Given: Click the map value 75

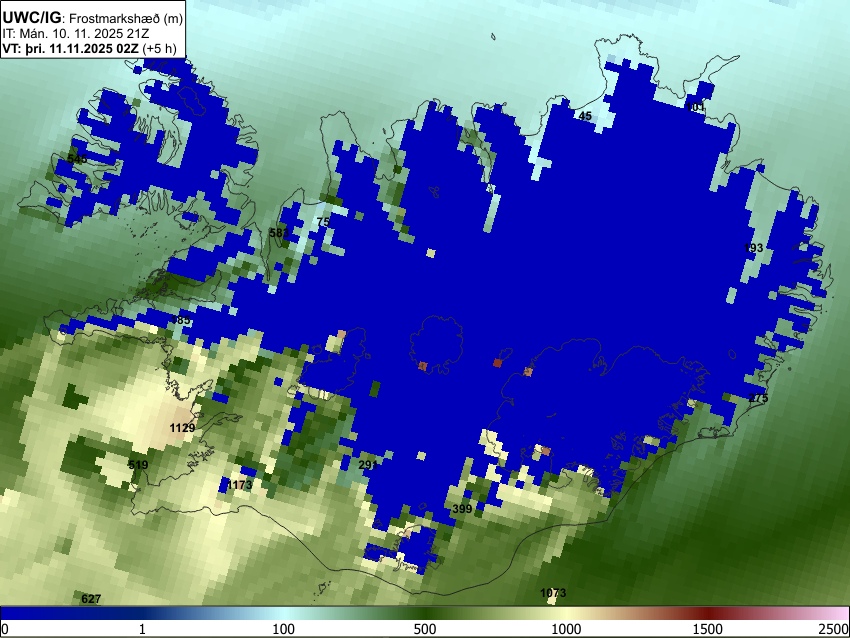Looking at the screenshot, I should click(323, 222).
